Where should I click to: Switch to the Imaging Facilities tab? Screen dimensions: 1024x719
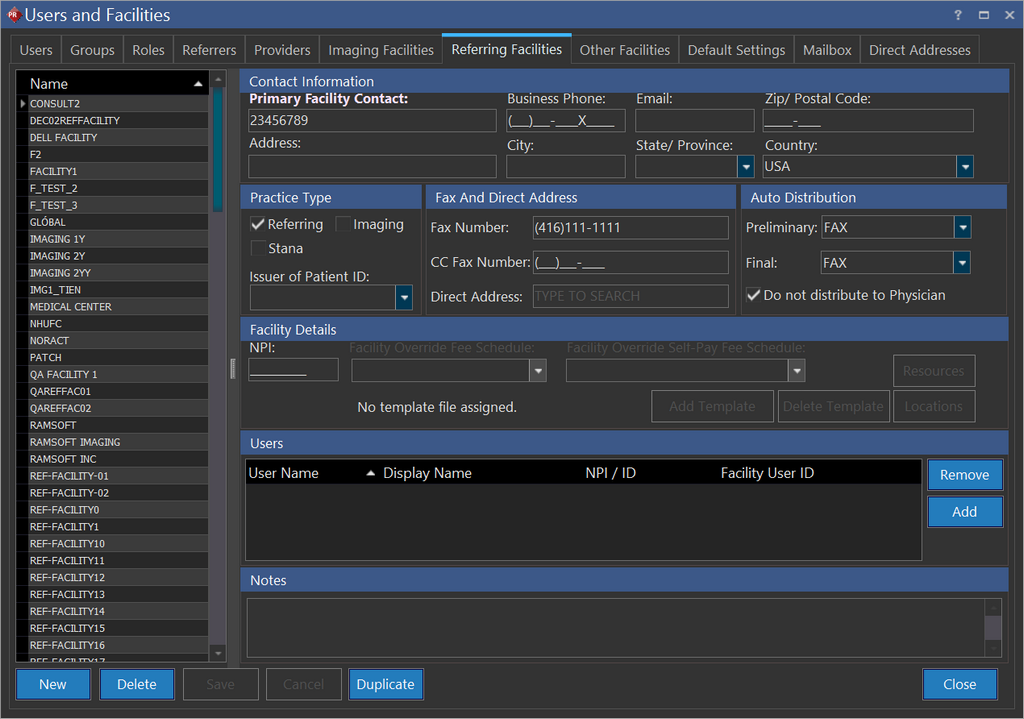381,50
